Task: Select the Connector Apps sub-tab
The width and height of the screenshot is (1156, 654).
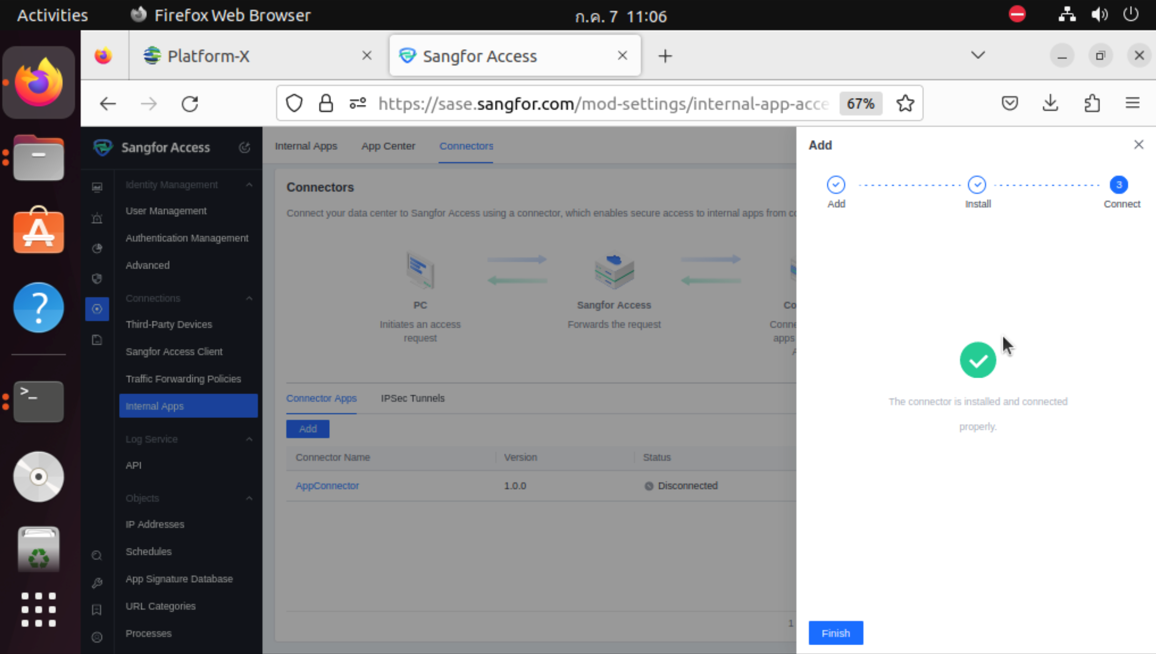Action: point(321,398)
